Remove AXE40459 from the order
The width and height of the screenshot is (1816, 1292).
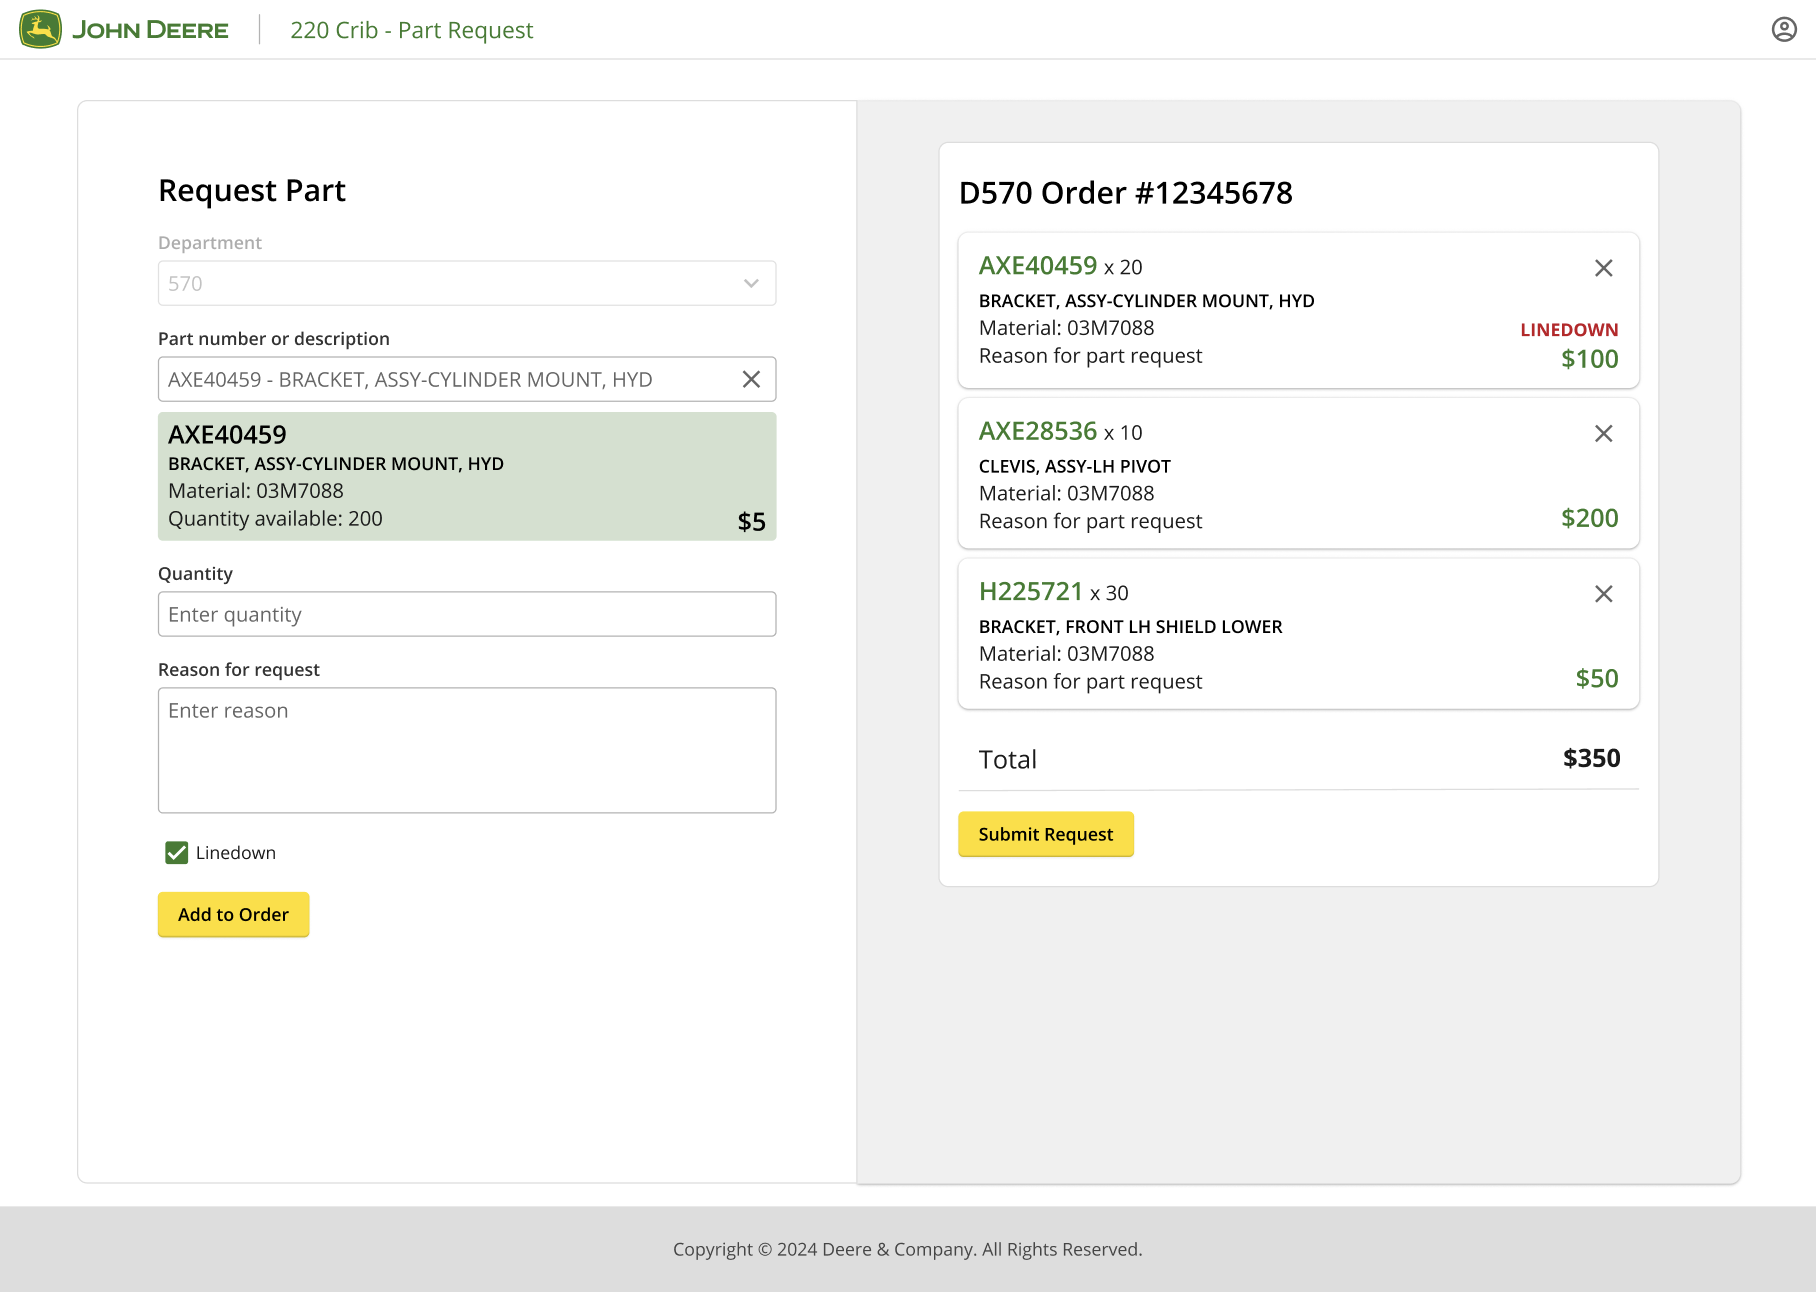click(x=1603, y=268)
